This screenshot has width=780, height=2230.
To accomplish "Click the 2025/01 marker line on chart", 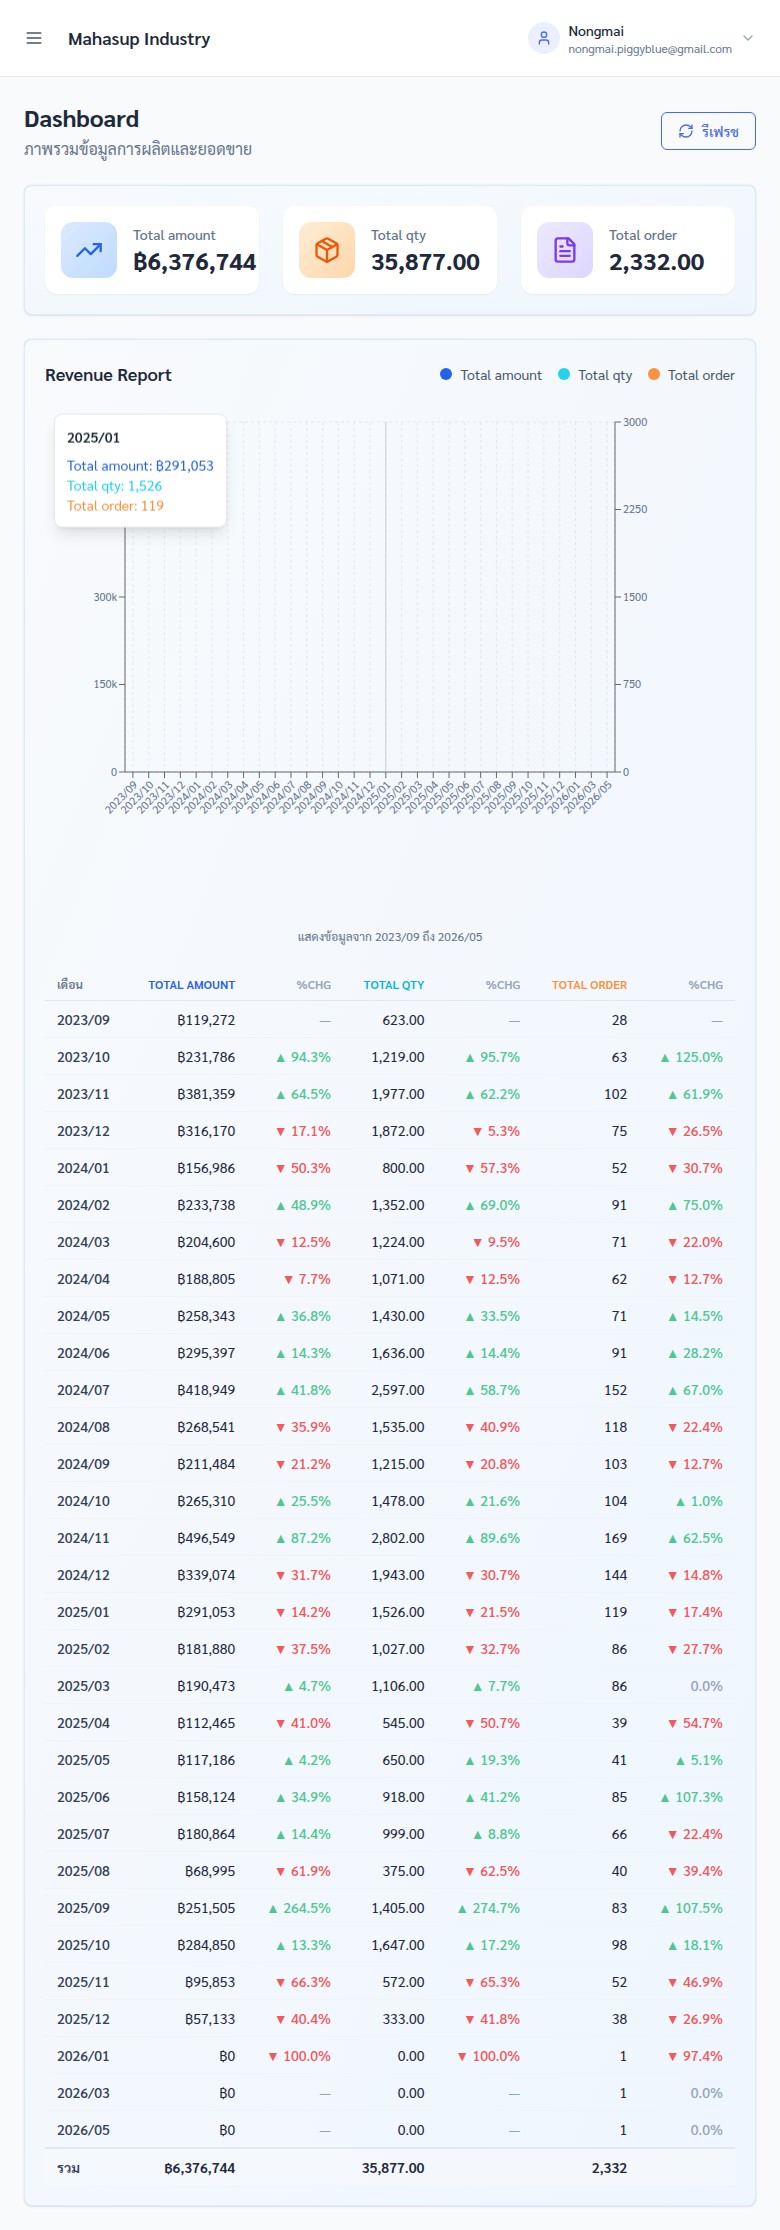I will (386, 596).
